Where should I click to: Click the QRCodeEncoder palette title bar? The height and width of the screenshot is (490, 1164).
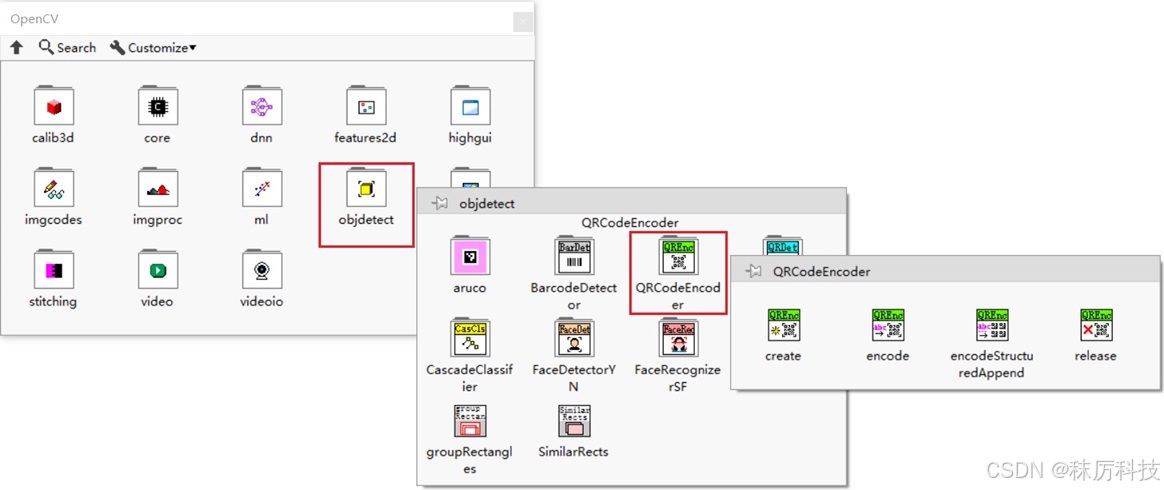pos(945,271)
